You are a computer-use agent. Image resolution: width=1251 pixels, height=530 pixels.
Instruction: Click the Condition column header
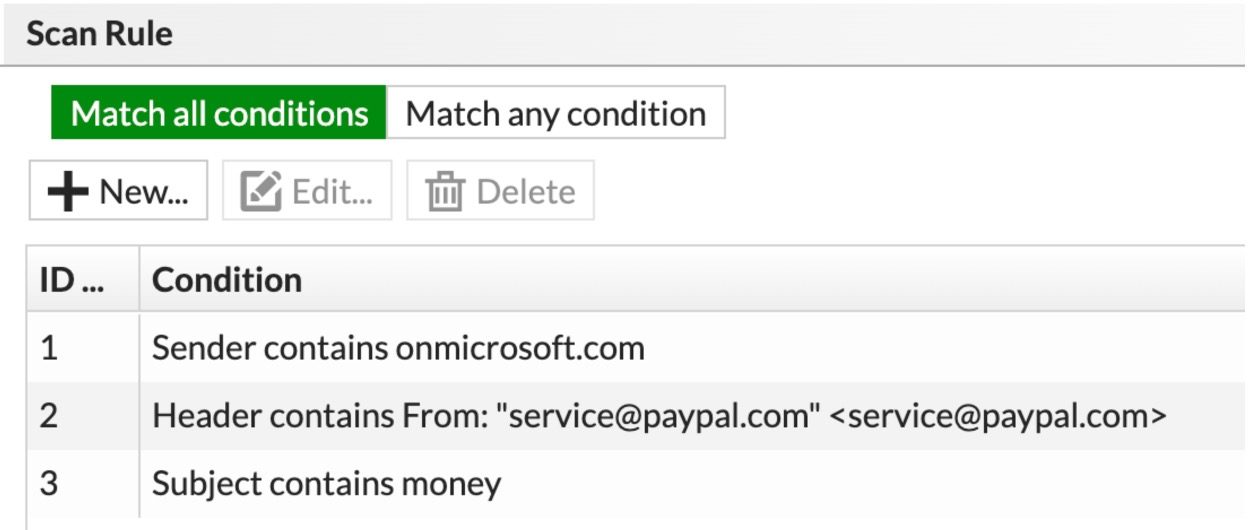pos(227,280)
